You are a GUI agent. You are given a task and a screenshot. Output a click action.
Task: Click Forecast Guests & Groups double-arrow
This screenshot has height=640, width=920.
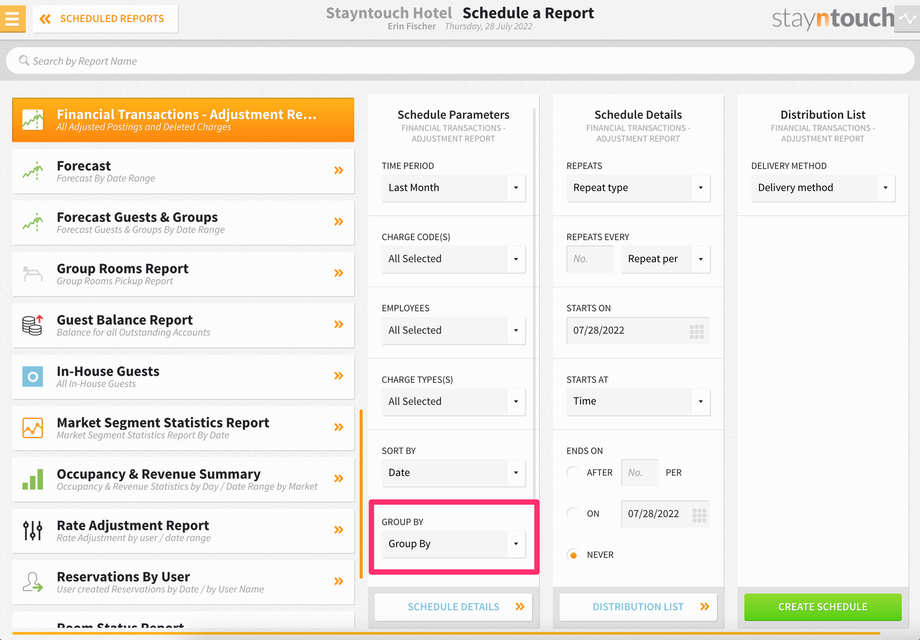(339, 222)
